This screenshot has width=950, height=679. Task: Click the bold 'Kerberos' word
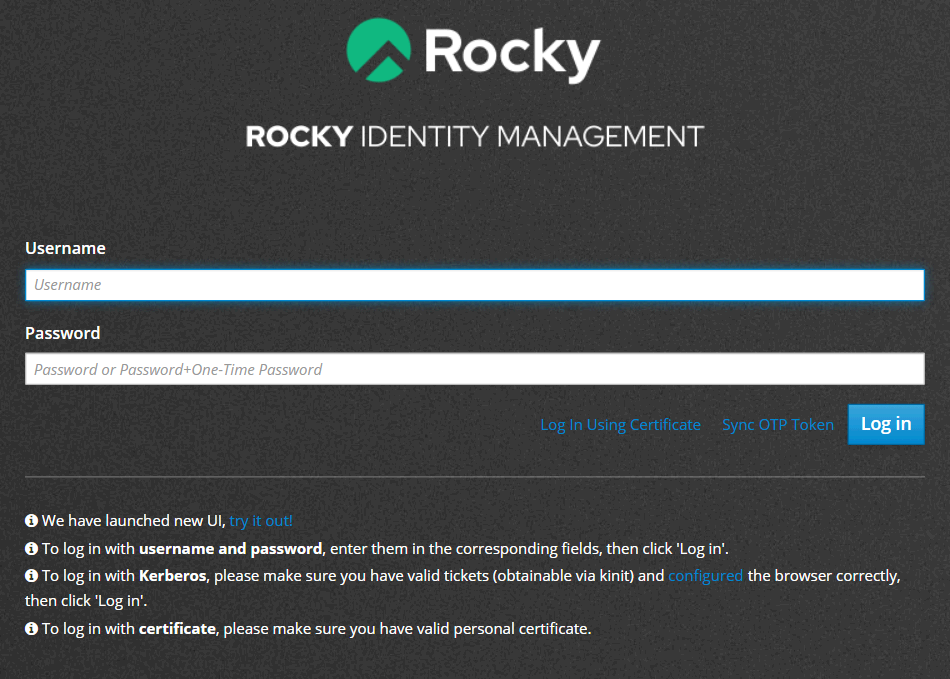pos(173,575)
